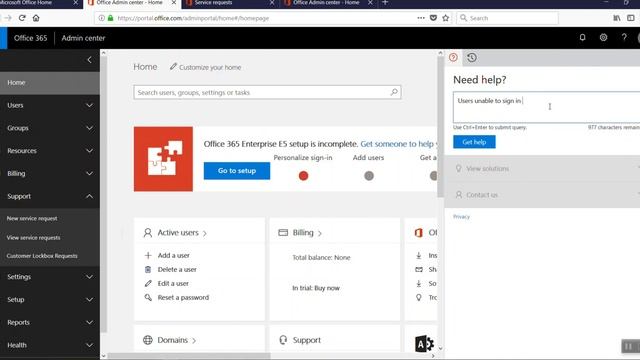Click the Get help button
Screen dimensions: 640x360
pos(474,142)
